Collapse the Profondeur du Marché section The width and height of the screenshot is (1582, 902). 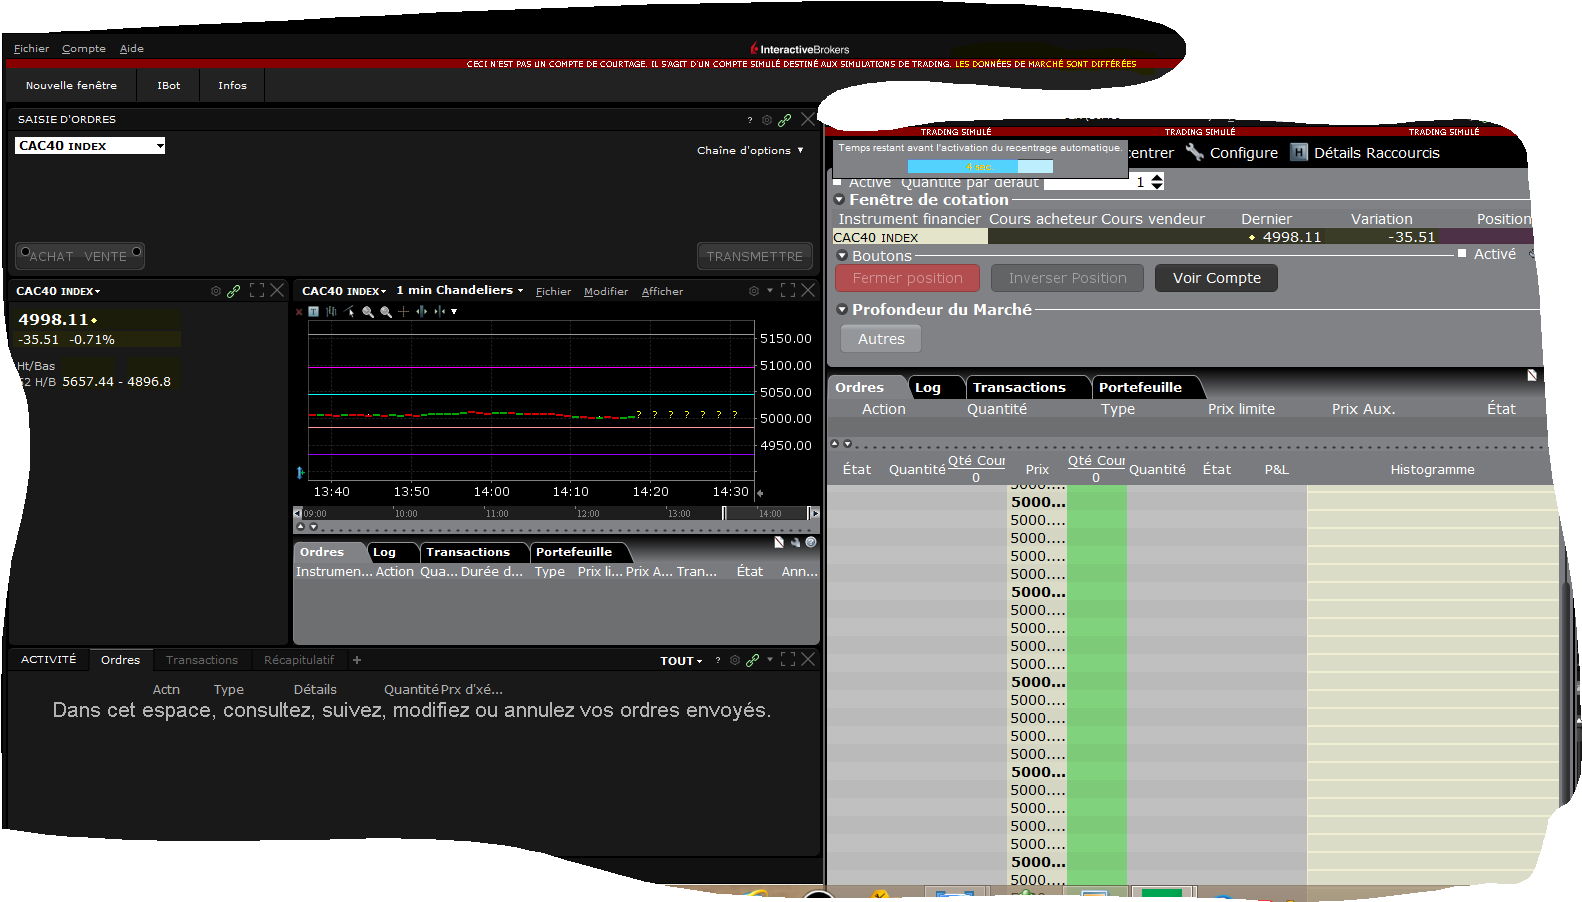click(842, 310)
